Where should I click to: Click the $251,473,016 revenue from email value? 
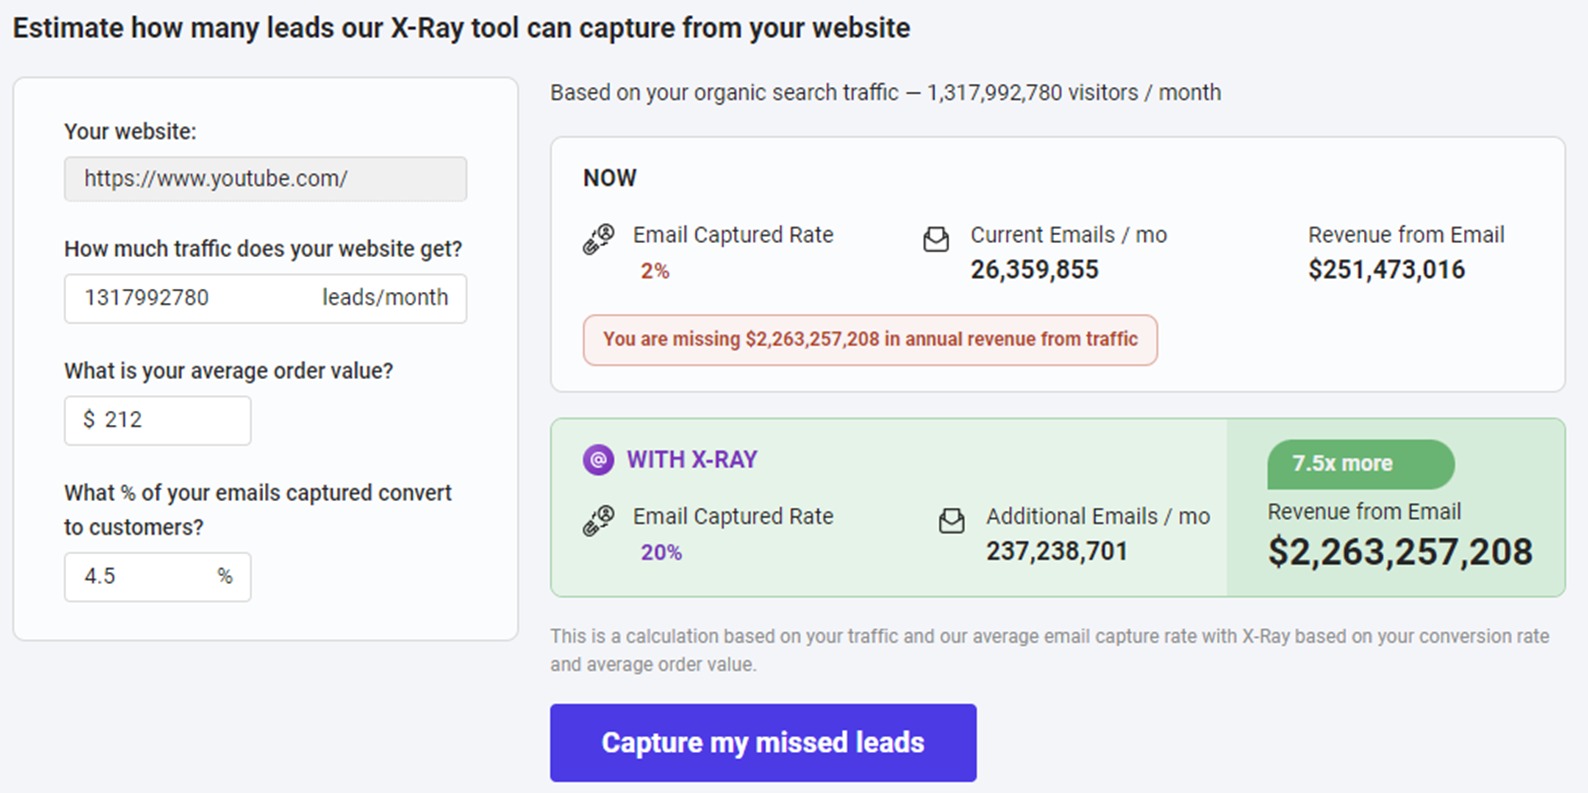pos(1386,270)
